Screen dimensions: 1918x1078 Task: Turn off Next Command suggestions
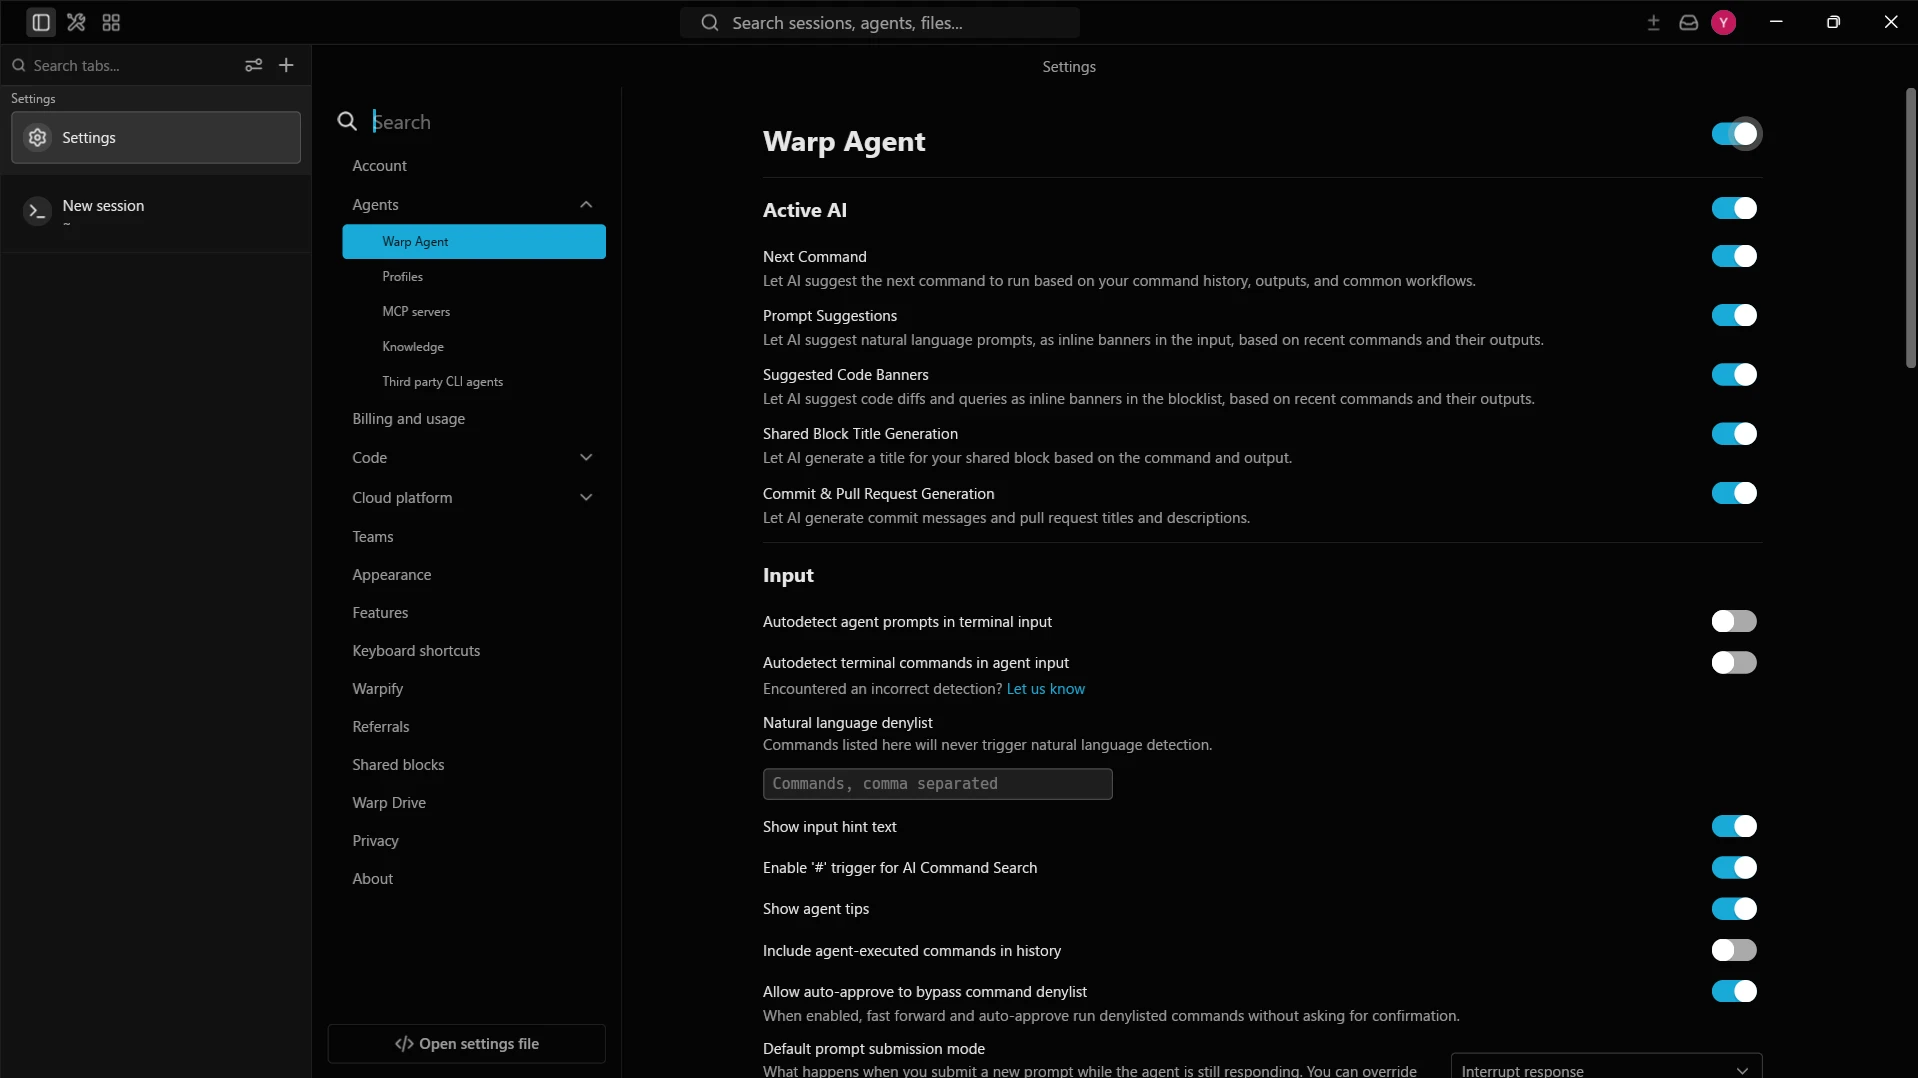pyautogui.click(x=1734, y=256)
